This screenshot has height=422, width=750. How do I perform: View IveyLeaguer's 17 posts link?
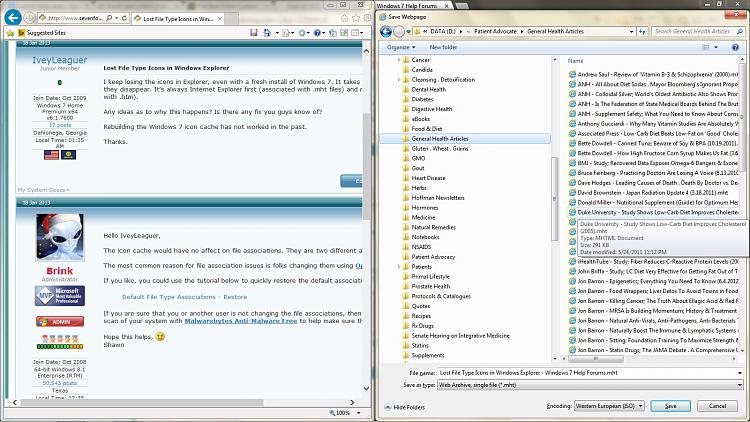tap(60, 125)
